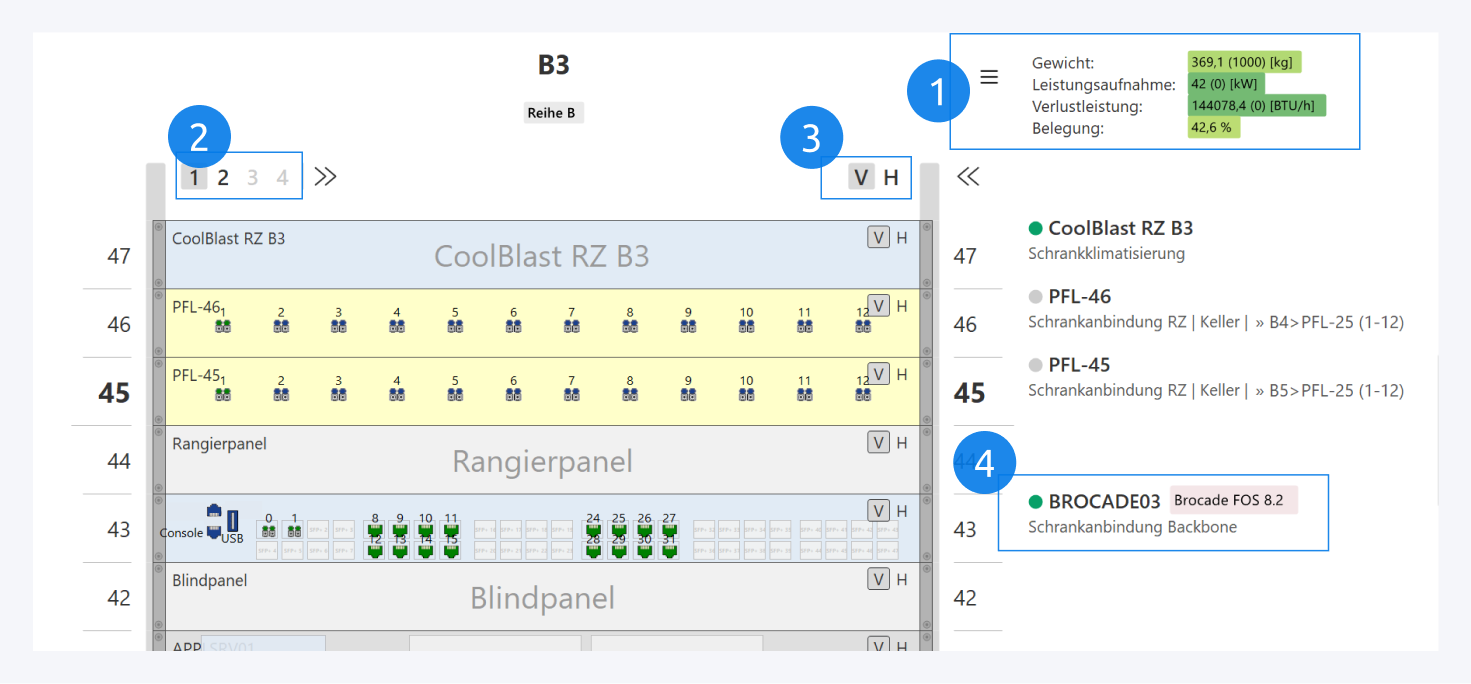The image size is (1471, 684).
Task: Collapse the device list with double left chevron
Action: tap(967, 177)
